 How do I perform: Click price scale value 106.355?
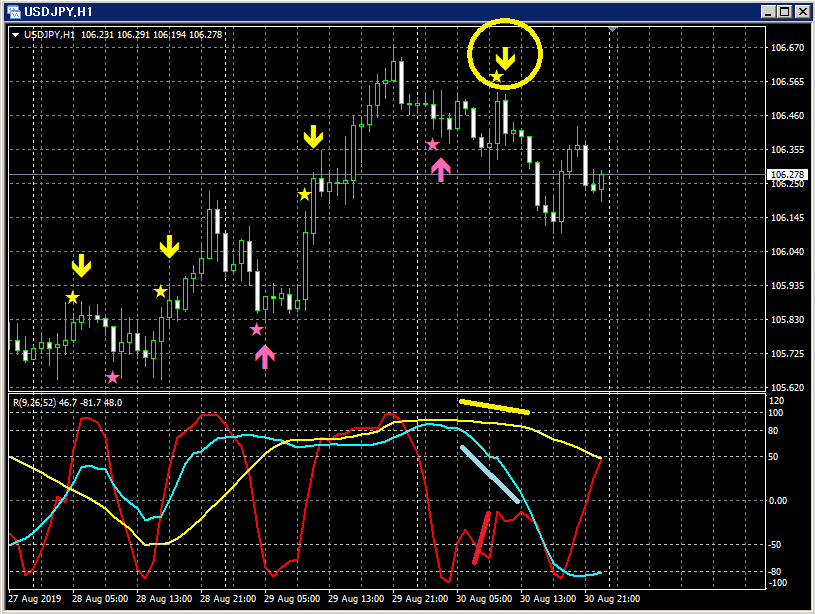(787, 150)
